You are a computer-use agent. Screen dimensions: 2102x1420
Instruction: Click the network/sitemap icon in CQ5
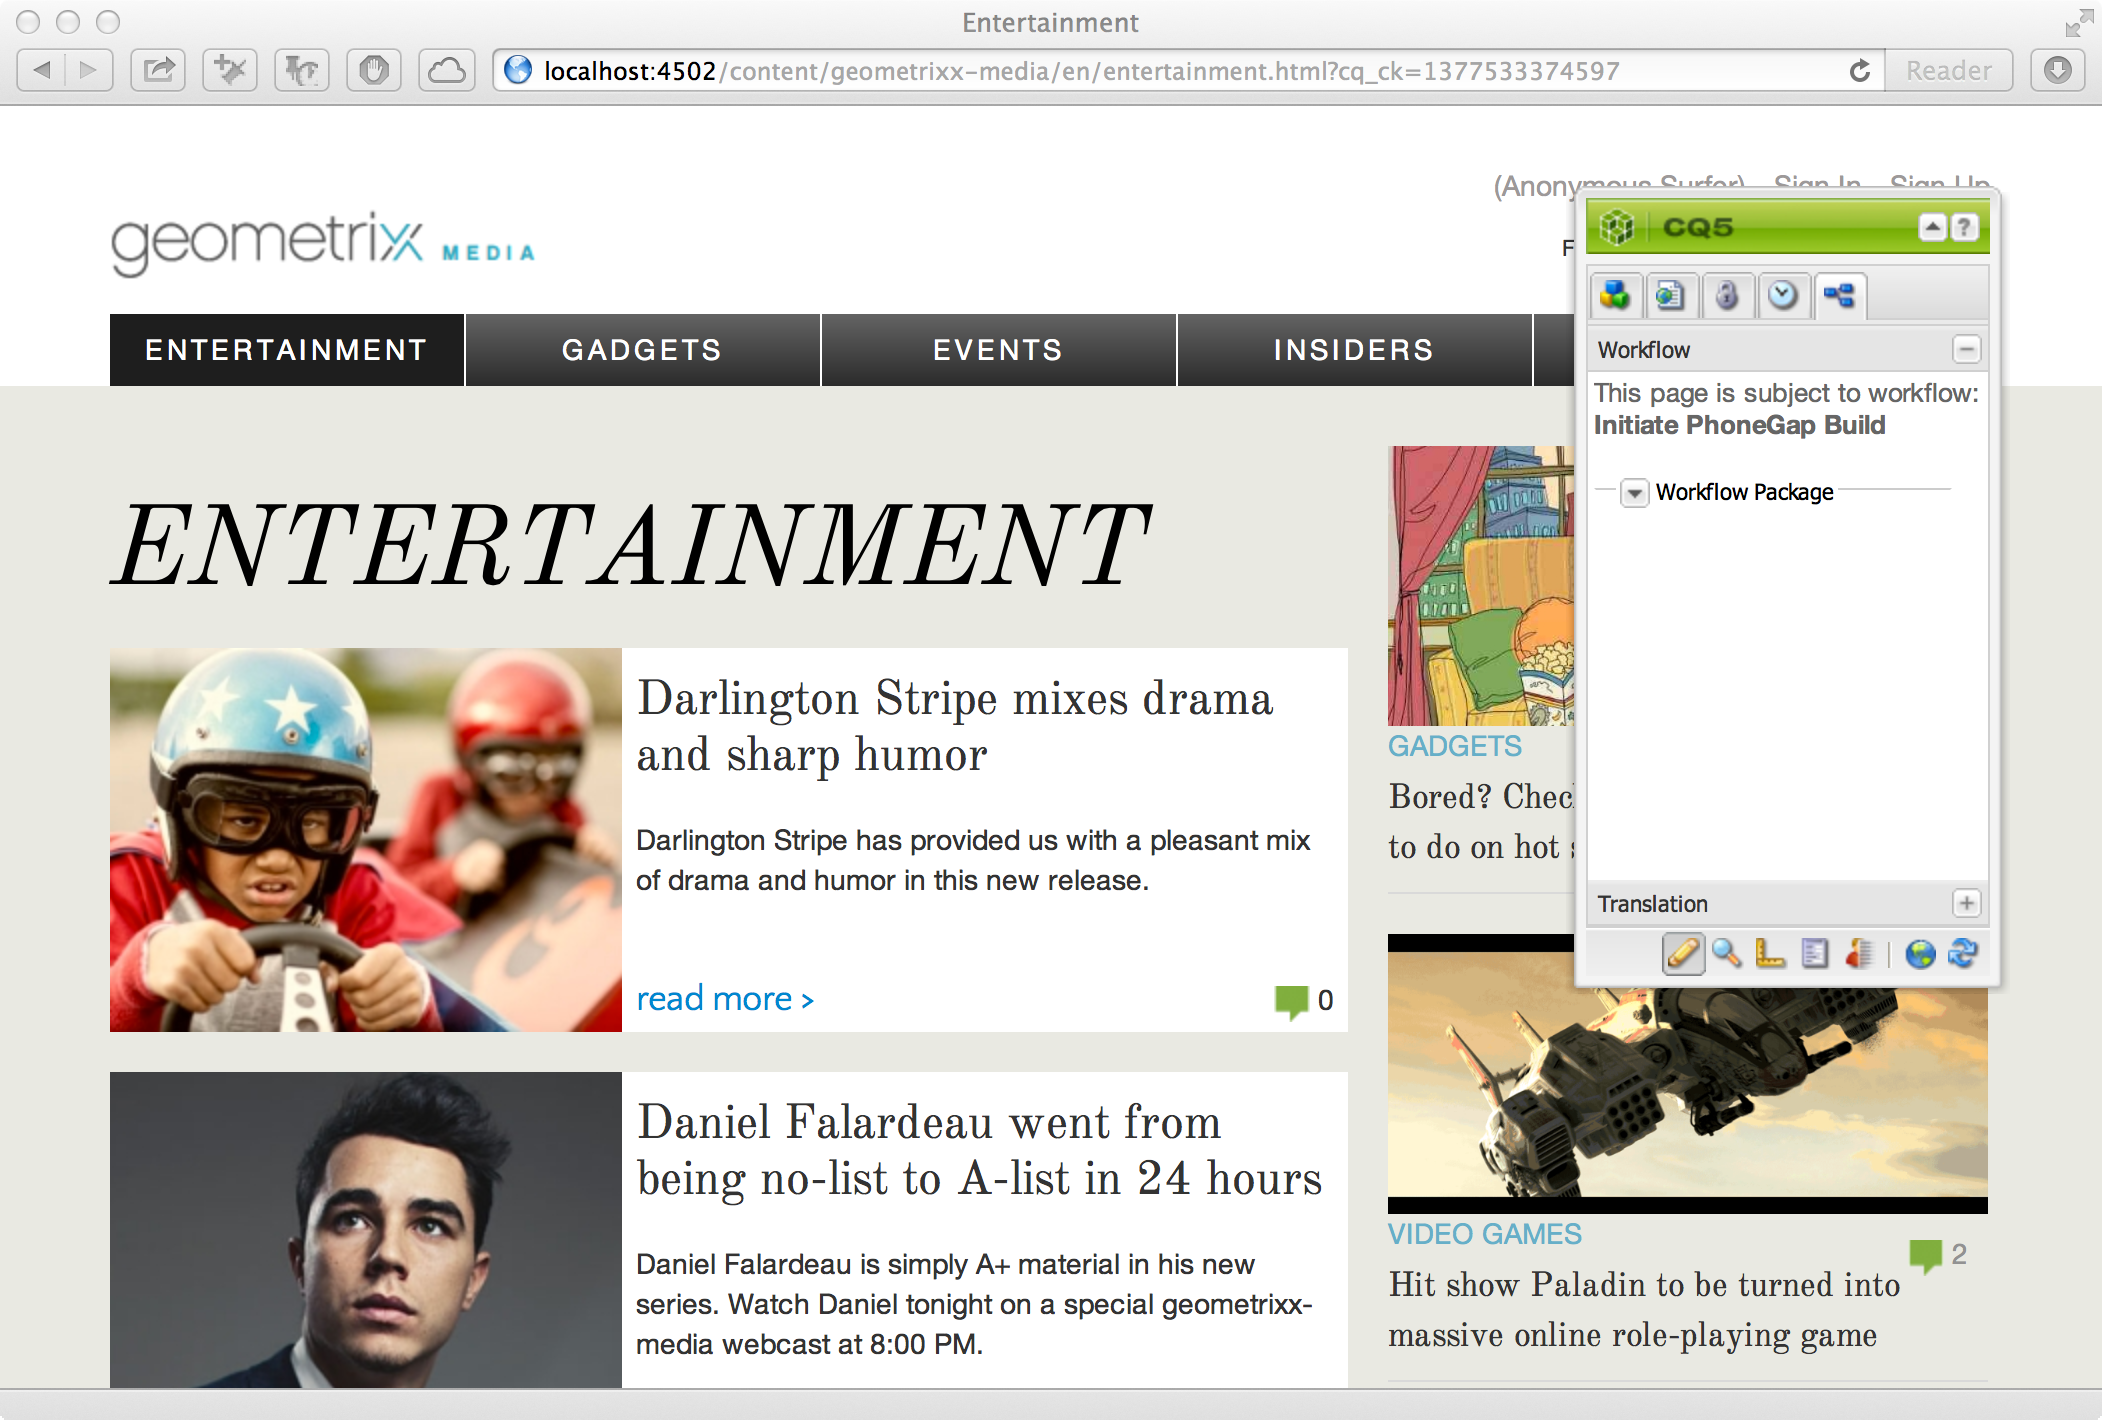1836,295
